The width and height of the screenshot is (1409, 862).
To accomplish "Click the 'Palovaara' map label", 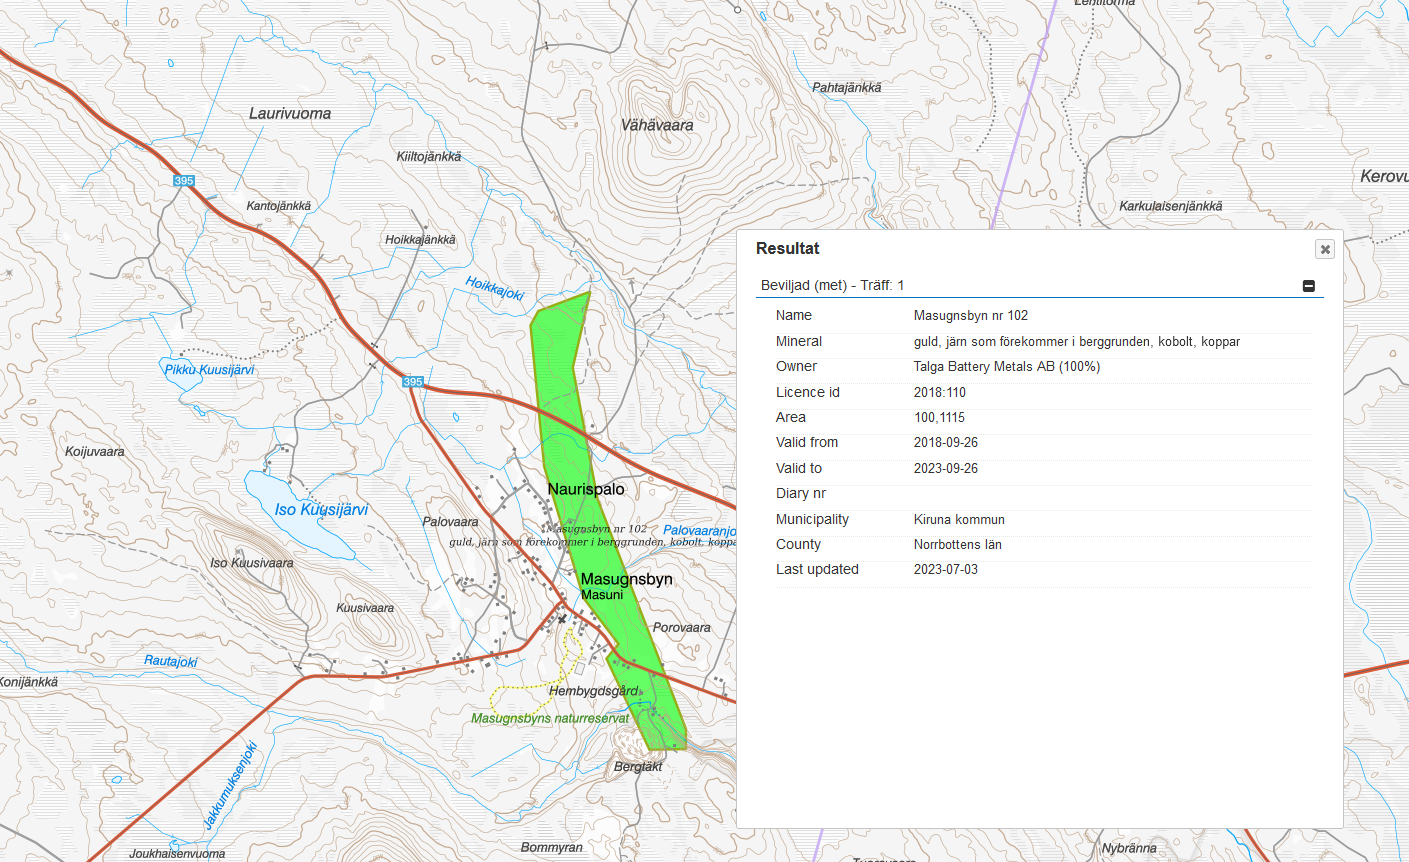I will [450, 522].
